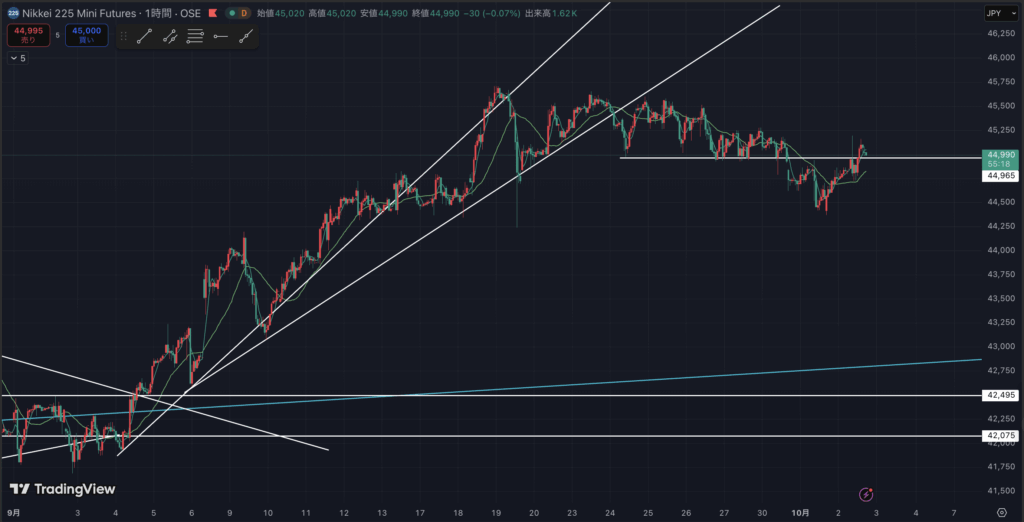This screenshot has height=522, width=1024.
Task: Select the rightmost diagonal line drawing tool
Action: [x=246, y=37]
